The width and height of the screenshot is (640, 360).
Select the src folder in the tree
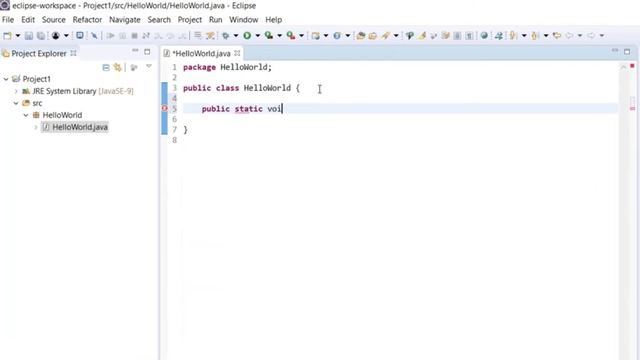(x=37, y=103)
